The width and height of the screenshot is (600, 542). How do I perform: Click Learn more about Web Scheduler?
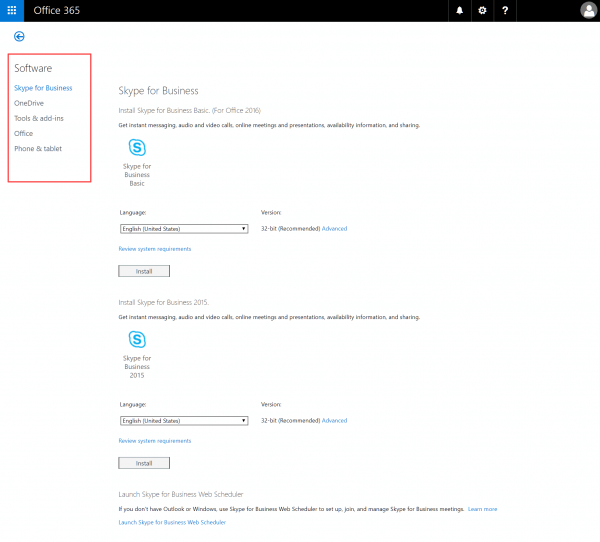[483, 509]
